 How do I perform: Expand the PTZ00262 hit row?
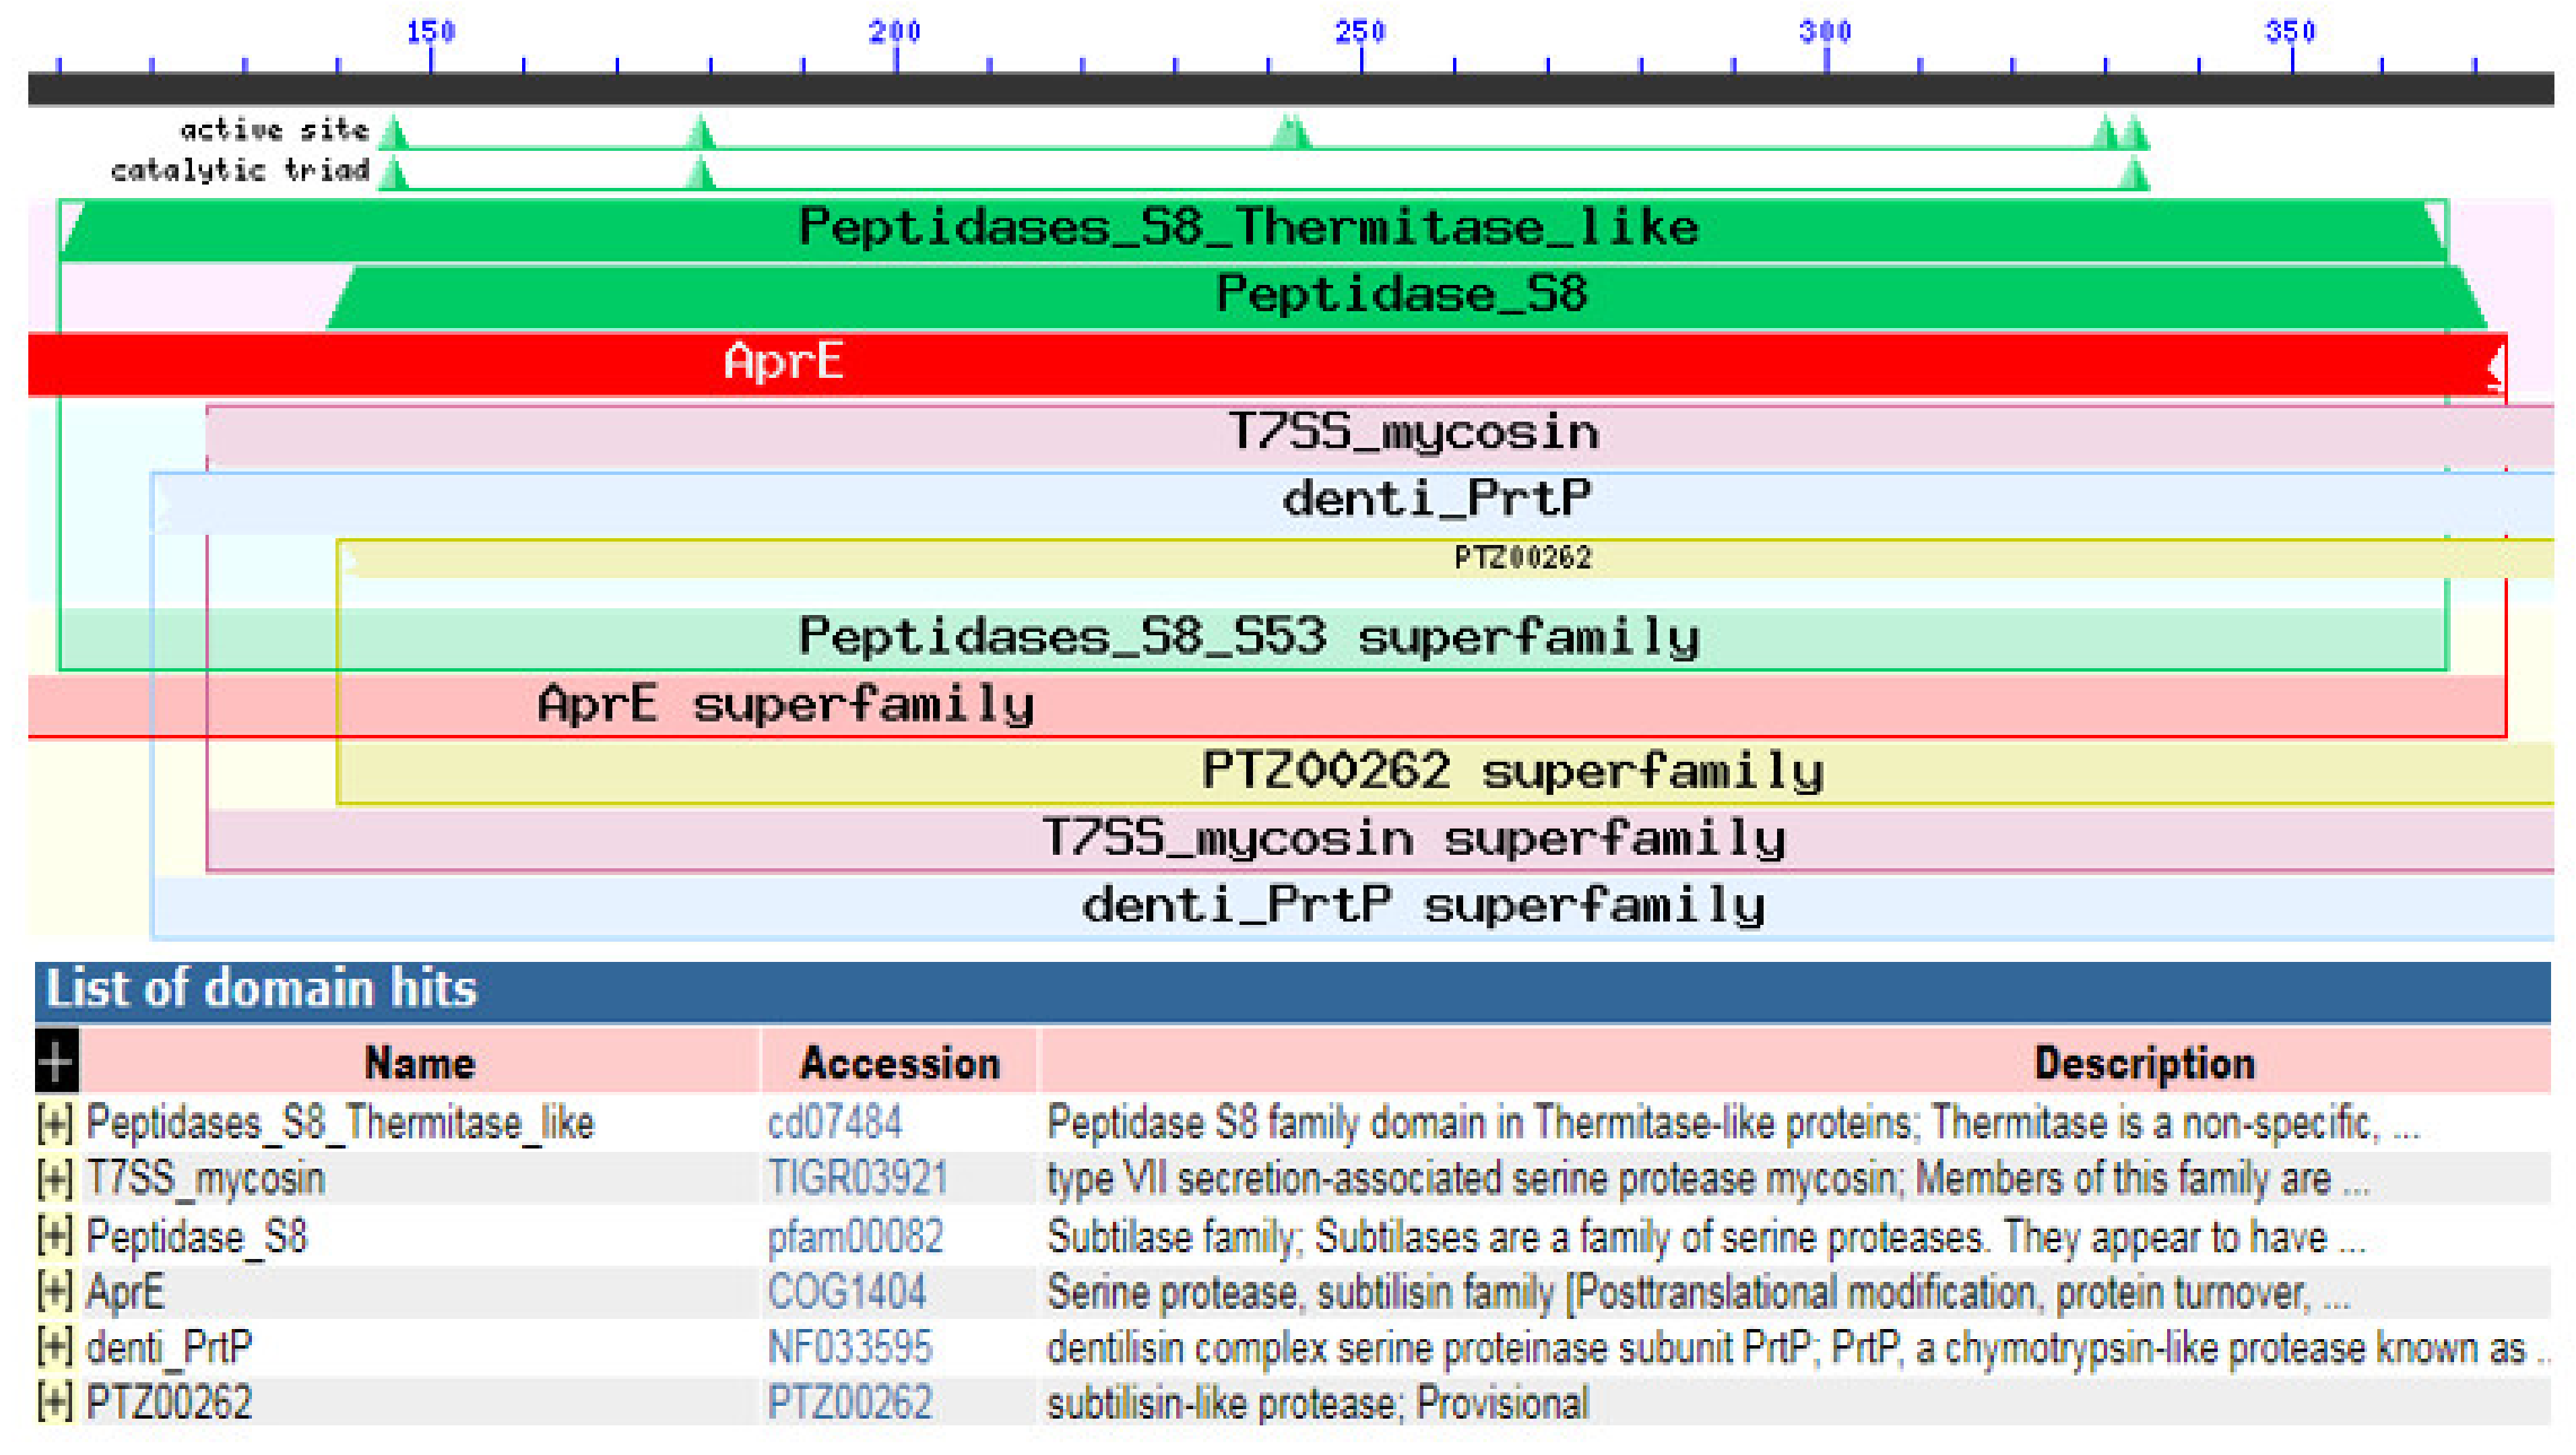click(54, 1403)
